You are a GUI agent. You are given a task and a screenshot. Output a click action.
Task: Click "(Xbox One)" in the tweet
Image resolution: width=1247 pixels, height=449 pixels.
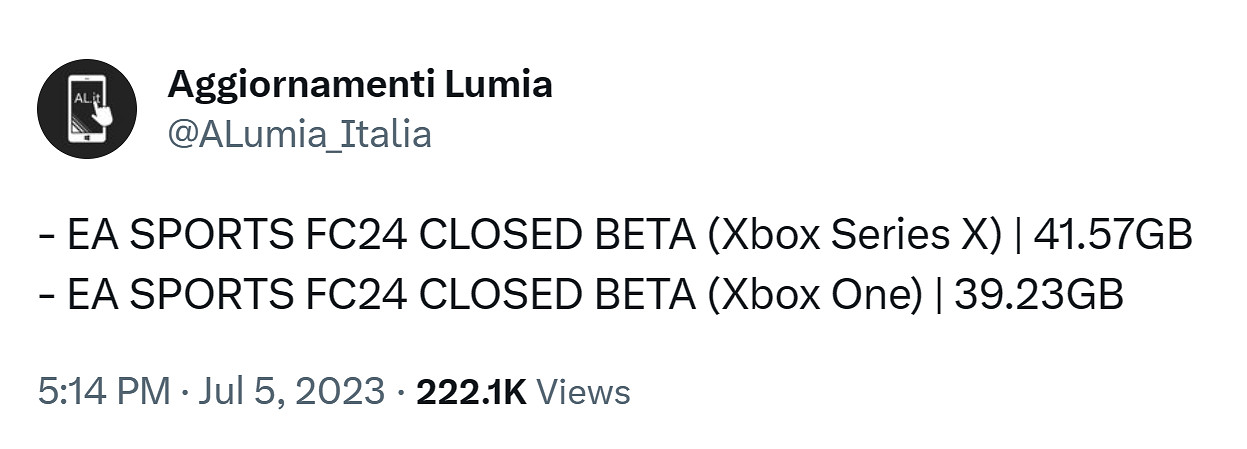pos(811,295)
